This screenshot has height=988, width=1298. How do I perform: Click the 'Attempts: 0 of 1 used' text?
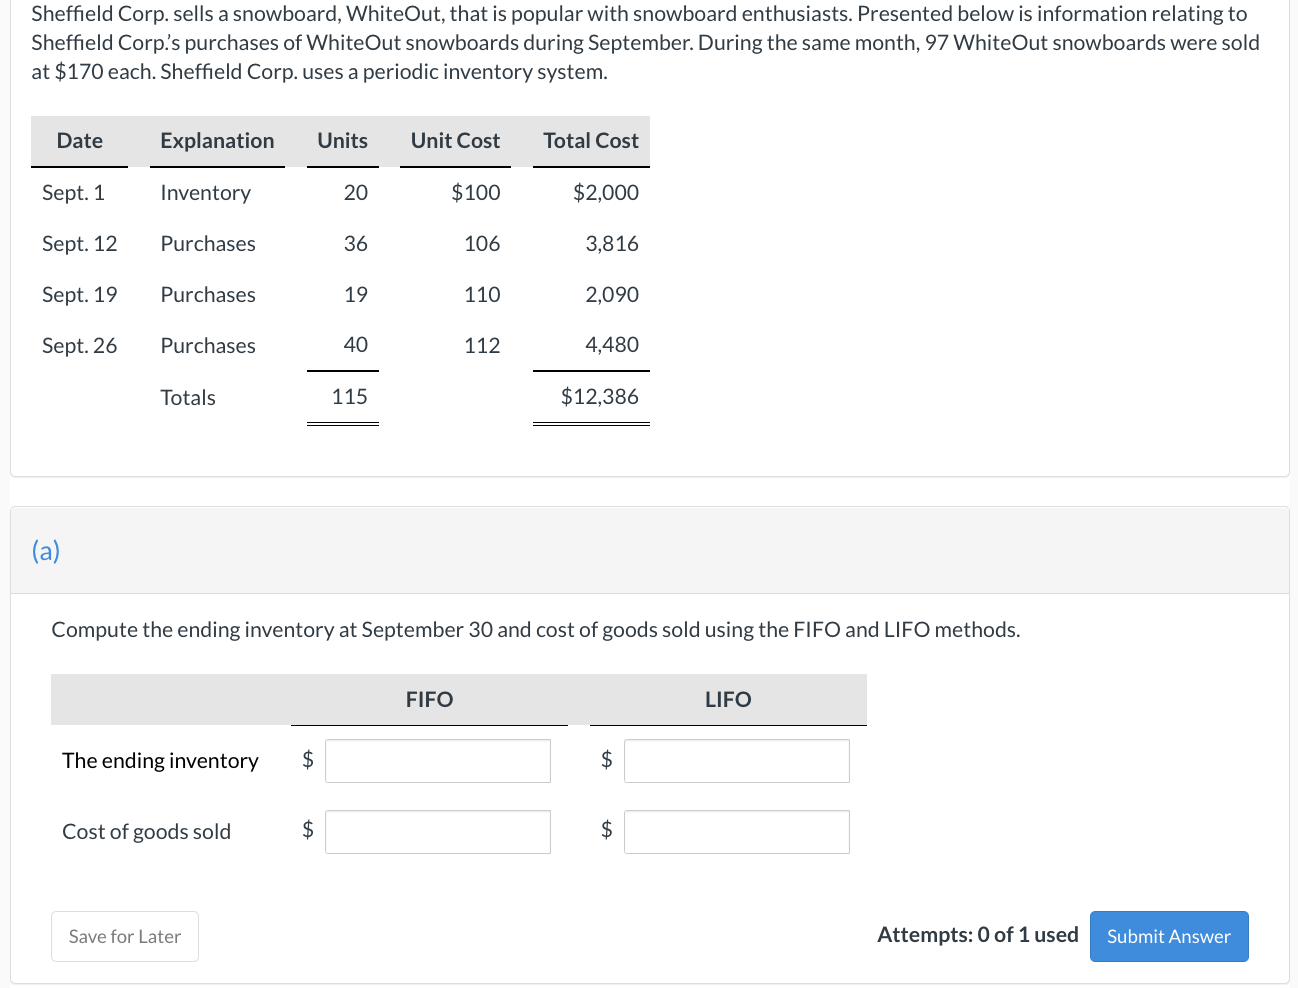click(x=978, y=934)
